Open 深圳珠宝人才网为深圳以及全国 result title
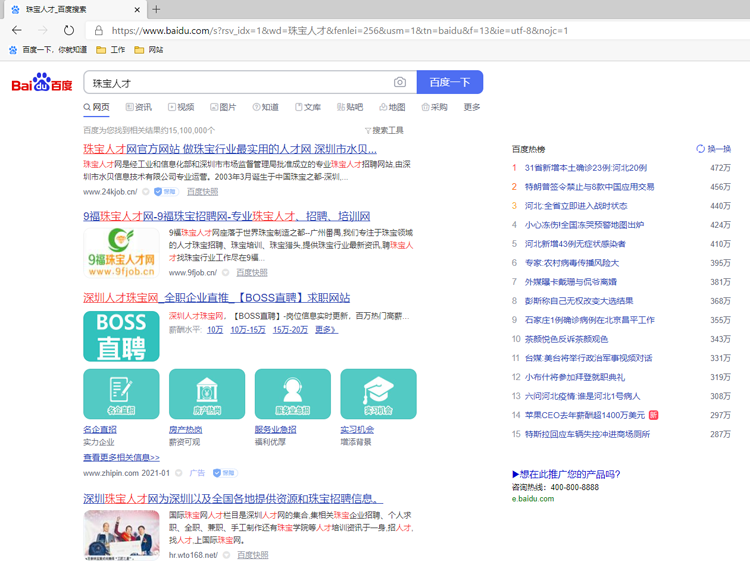 (x=233, y=499)
